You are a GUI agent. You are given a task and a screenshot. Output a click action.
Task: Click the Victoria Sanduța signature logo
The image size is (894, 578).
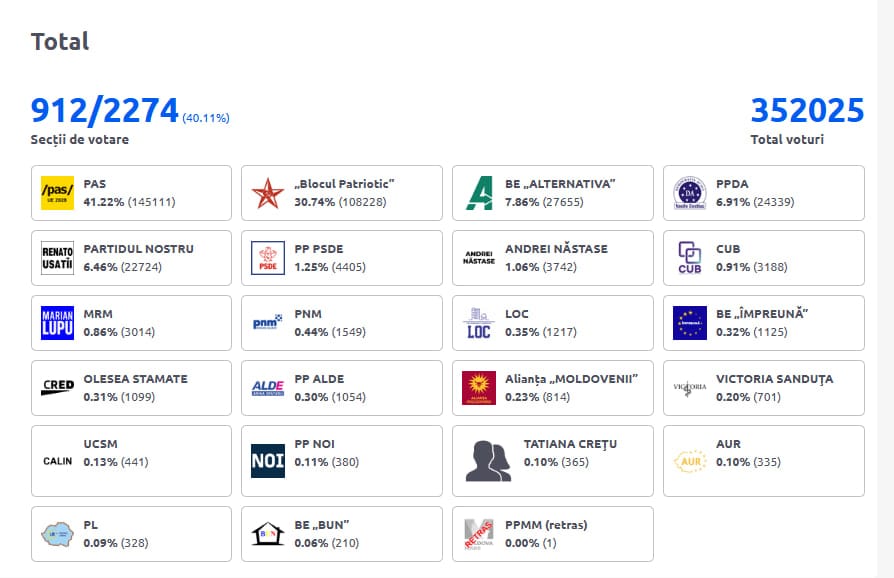click(x=690, y=388)
